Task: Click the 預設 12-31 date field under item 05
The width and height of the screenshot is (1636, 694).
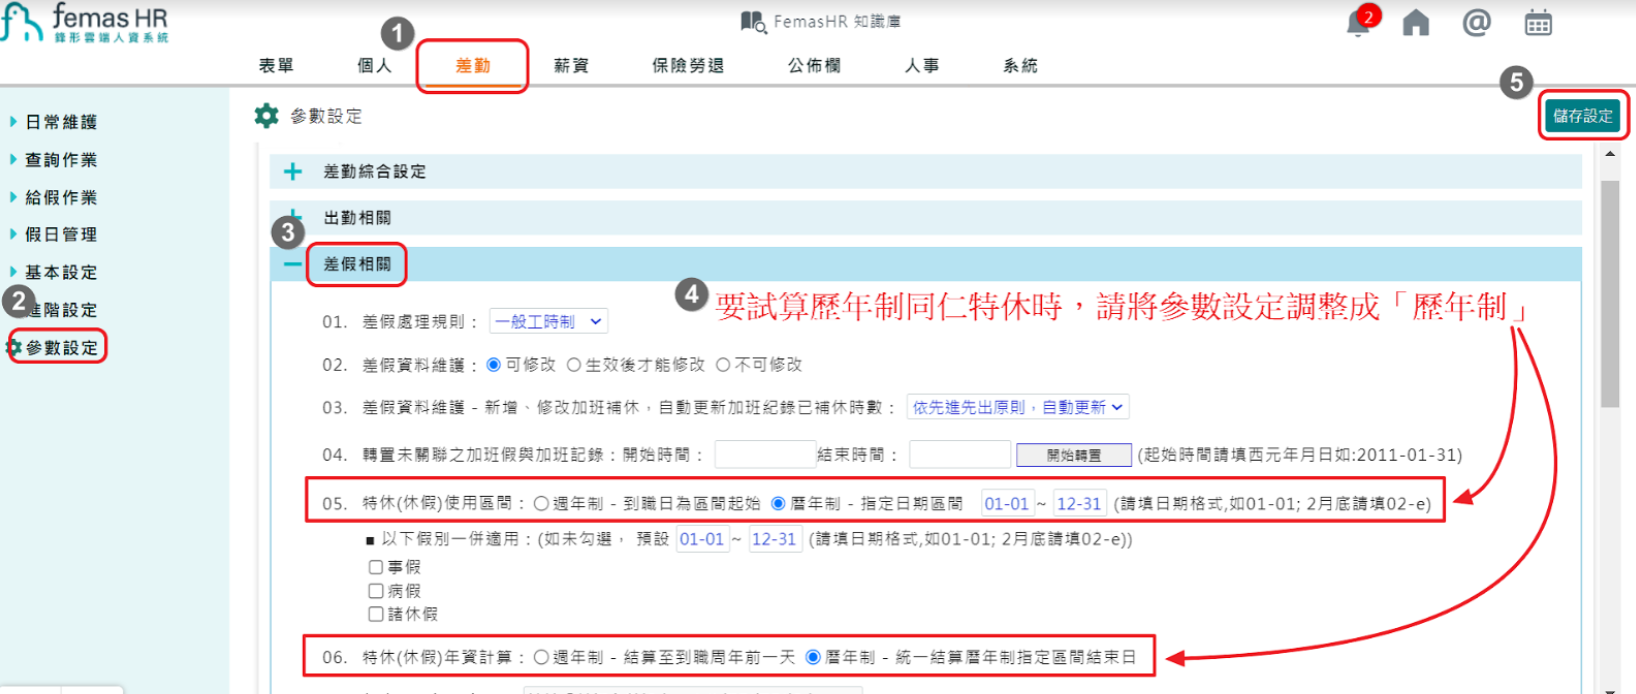Action: (x=774, y=539)
